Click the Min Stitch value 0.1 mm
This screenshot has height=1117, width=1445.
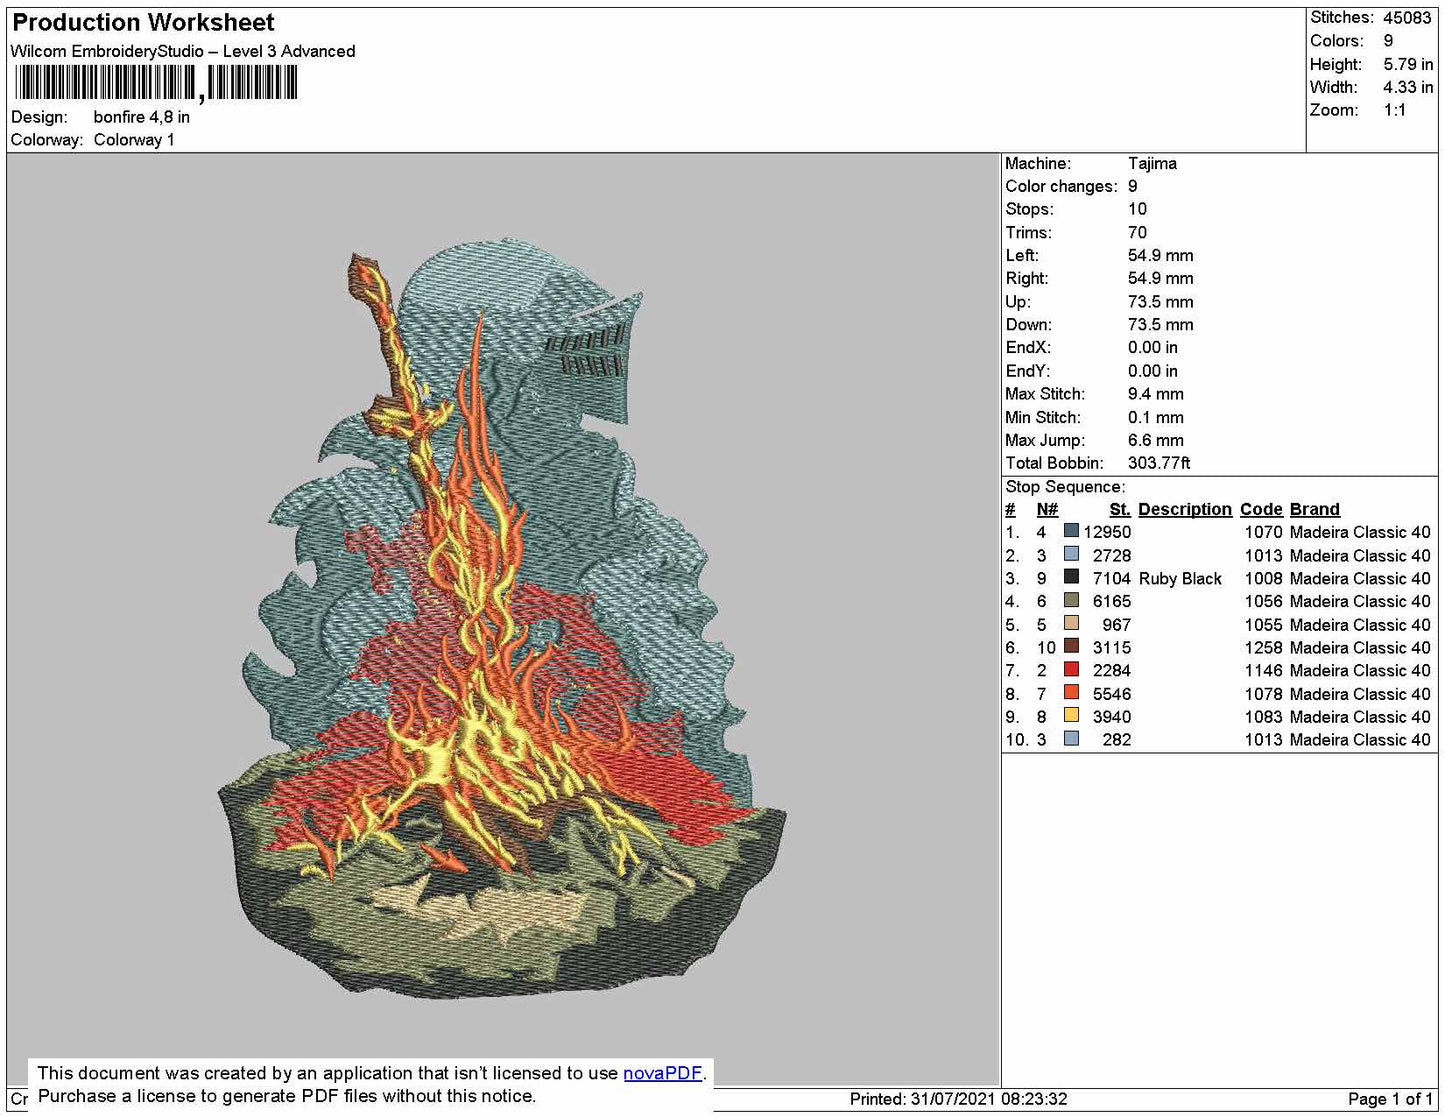(x=1156, y=417)
